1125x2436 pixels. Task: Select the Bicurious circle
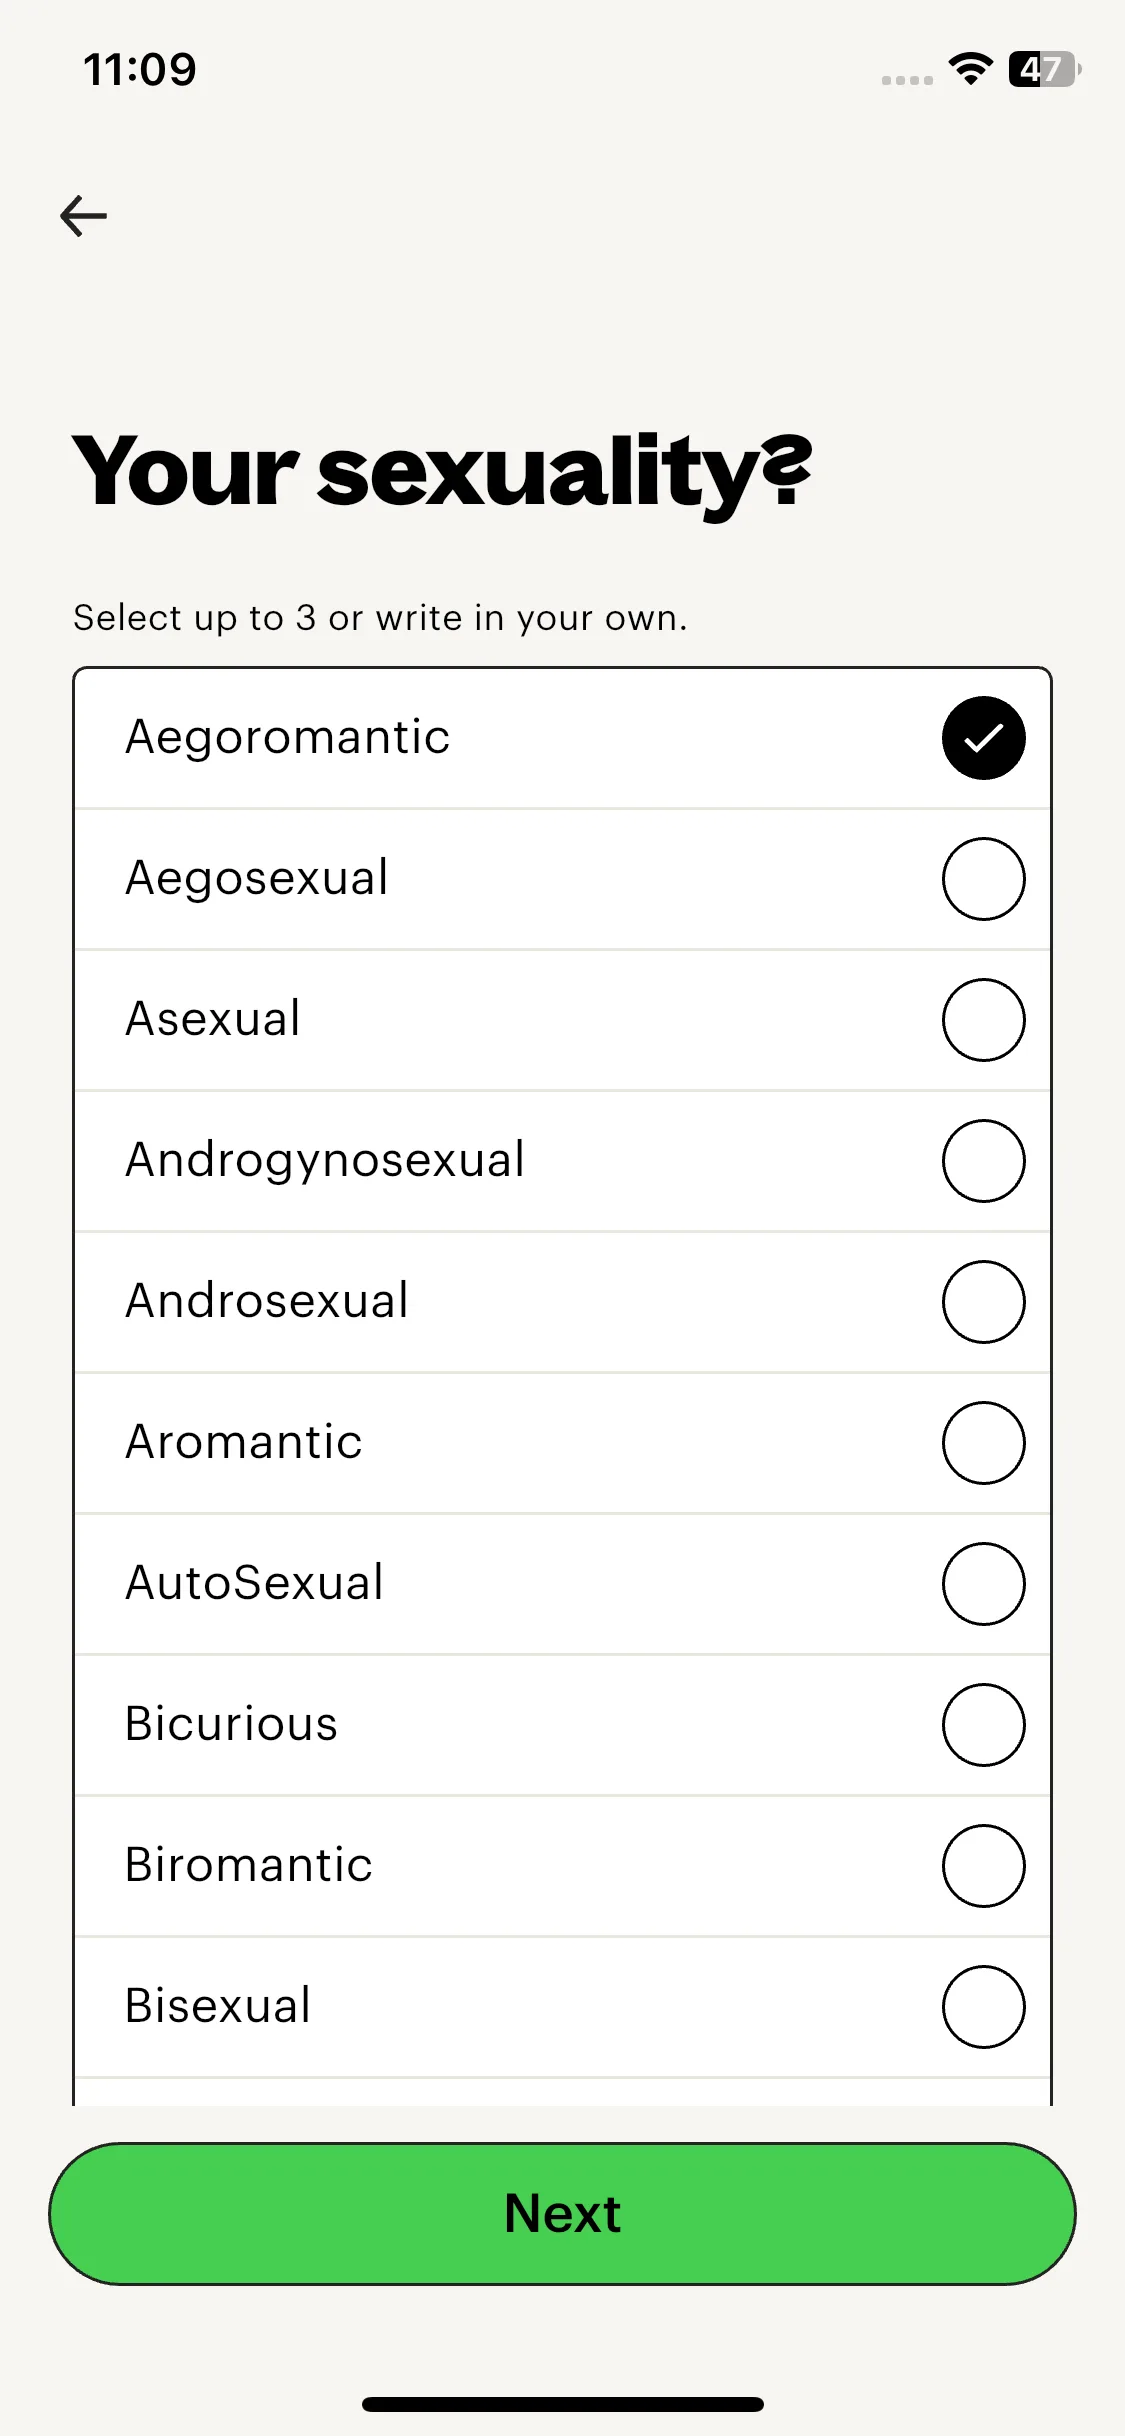coord(983,1725)
